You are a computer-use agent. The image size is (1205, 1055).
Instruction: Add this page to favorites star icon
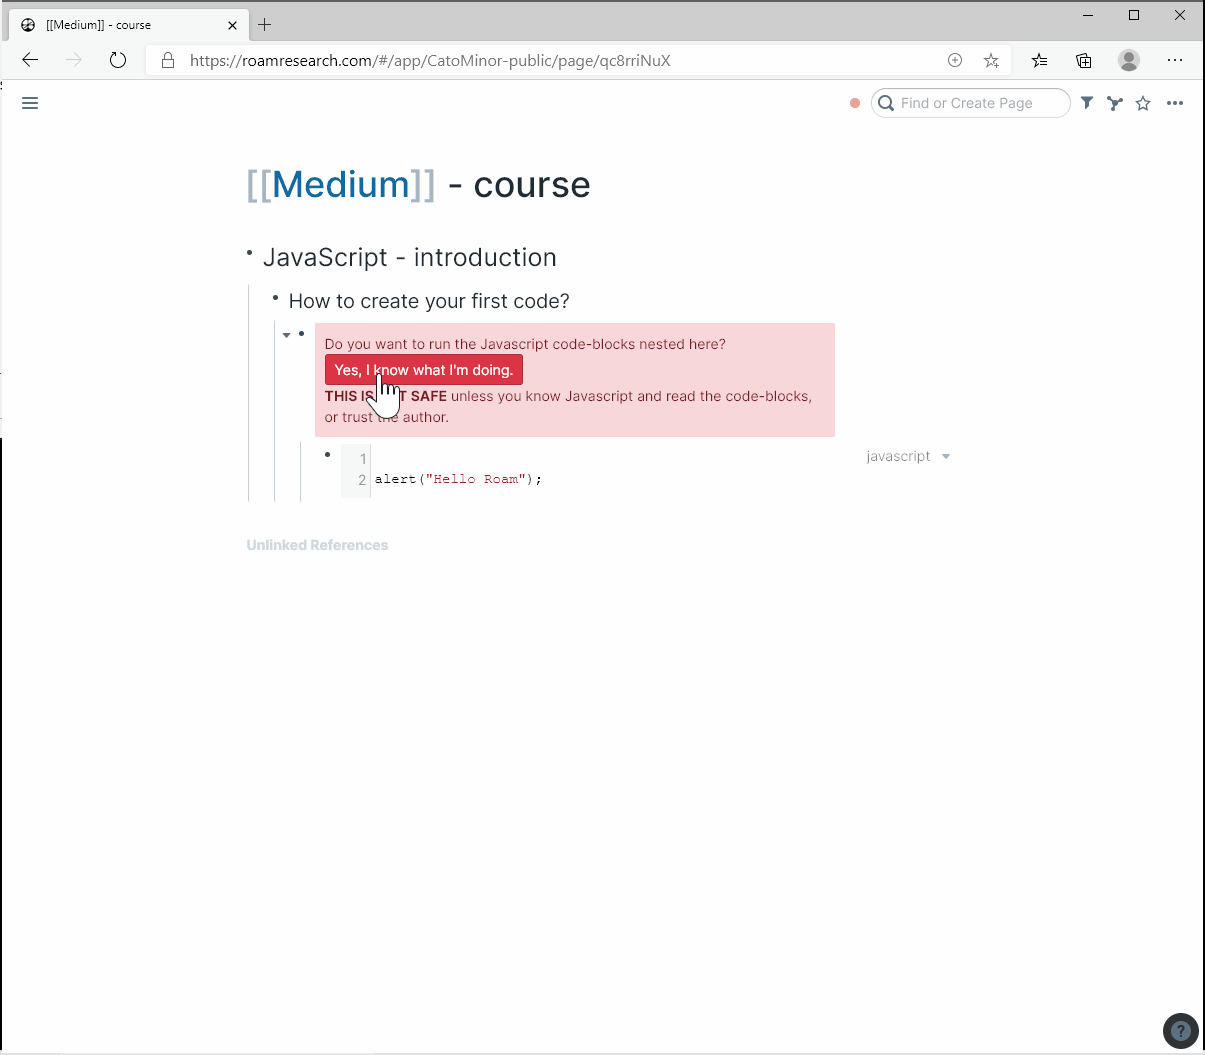pos(991,60)
